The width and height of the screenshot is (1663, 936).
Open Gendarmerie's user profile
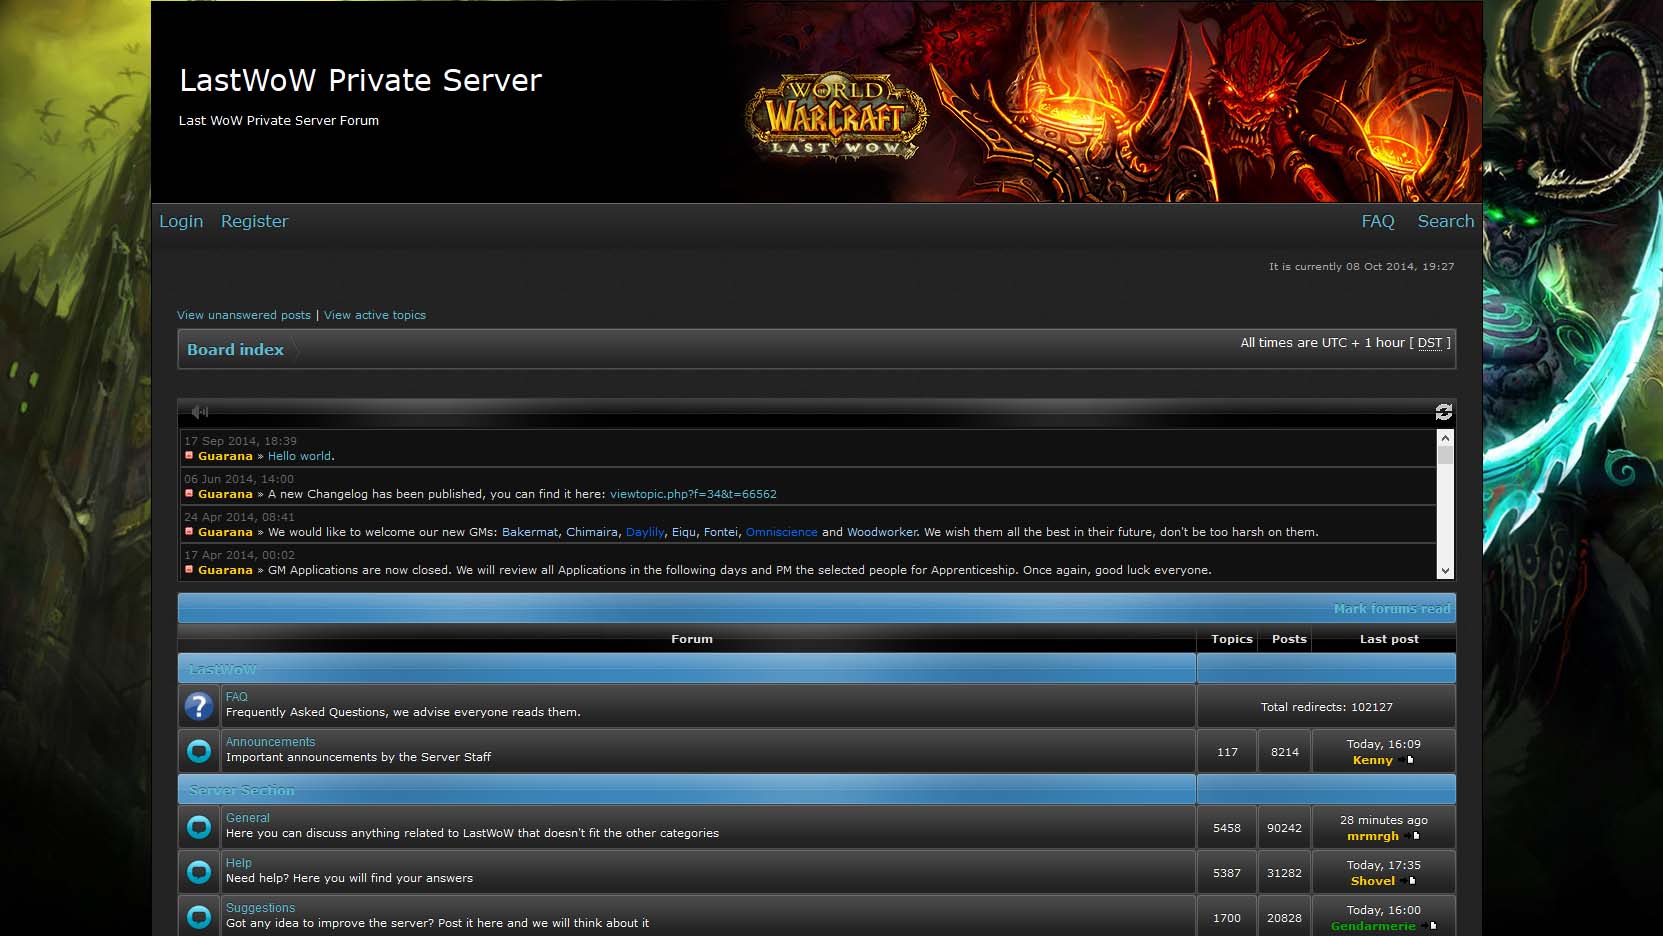click(1372, 926)
